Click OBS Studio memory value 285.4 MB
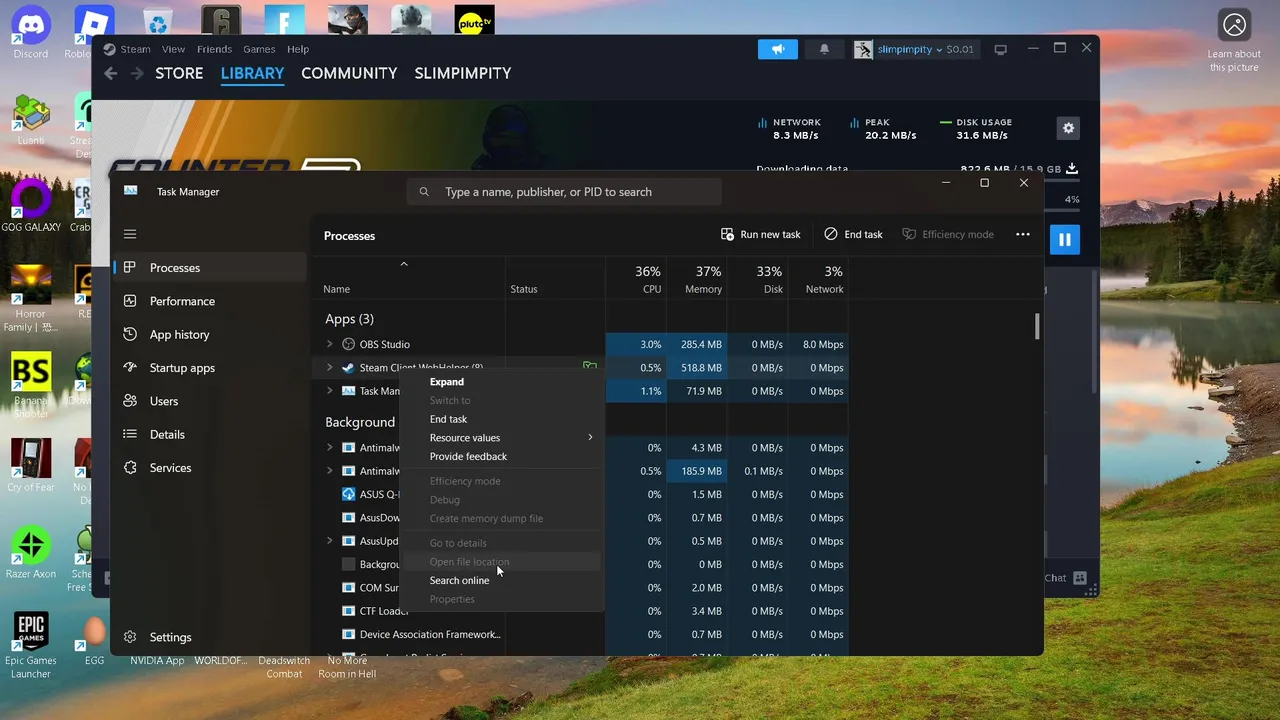This screenshot has height=720, width=1280. pyautogui.click(x=701, y=344)
